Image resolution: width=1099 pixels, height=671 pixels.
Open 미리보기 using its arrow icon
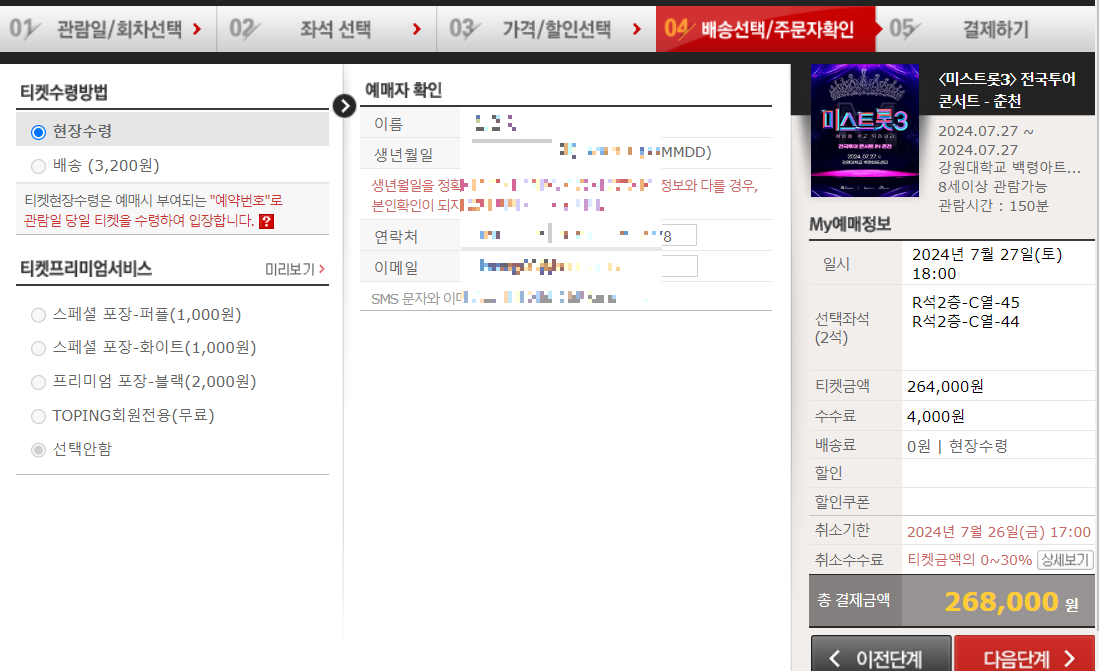[x=322, y=268]
